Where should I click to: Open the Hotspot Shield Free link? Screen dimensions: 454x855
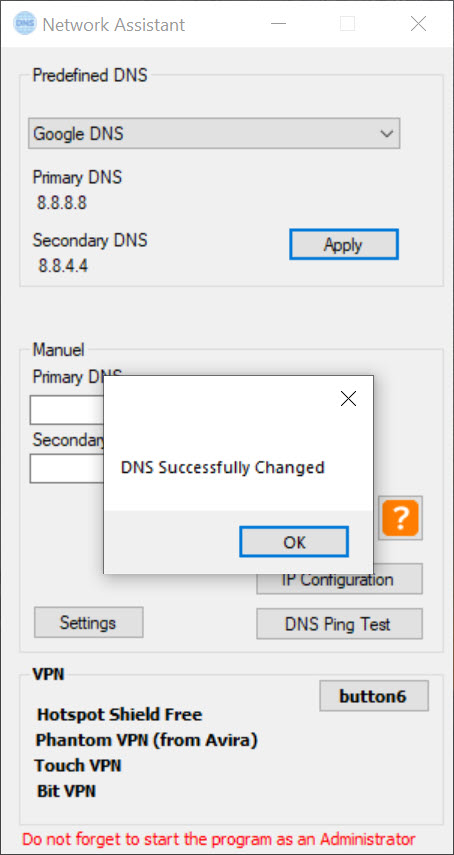pyautogui.click(x=119, y=714)
